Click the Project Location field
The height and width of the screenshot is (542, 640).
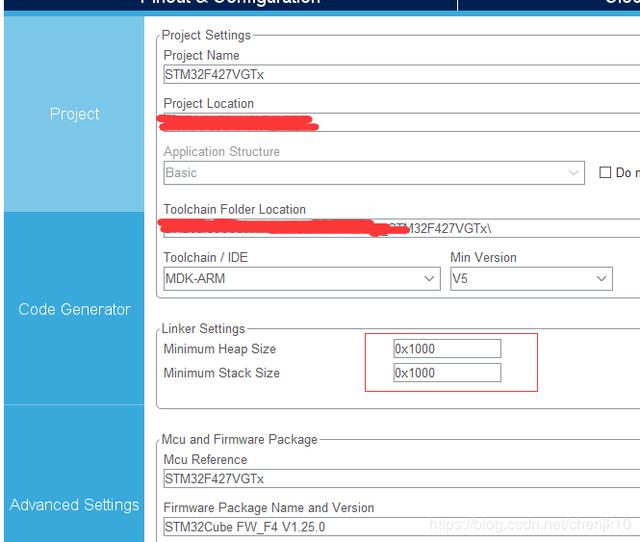pos(402,122)
